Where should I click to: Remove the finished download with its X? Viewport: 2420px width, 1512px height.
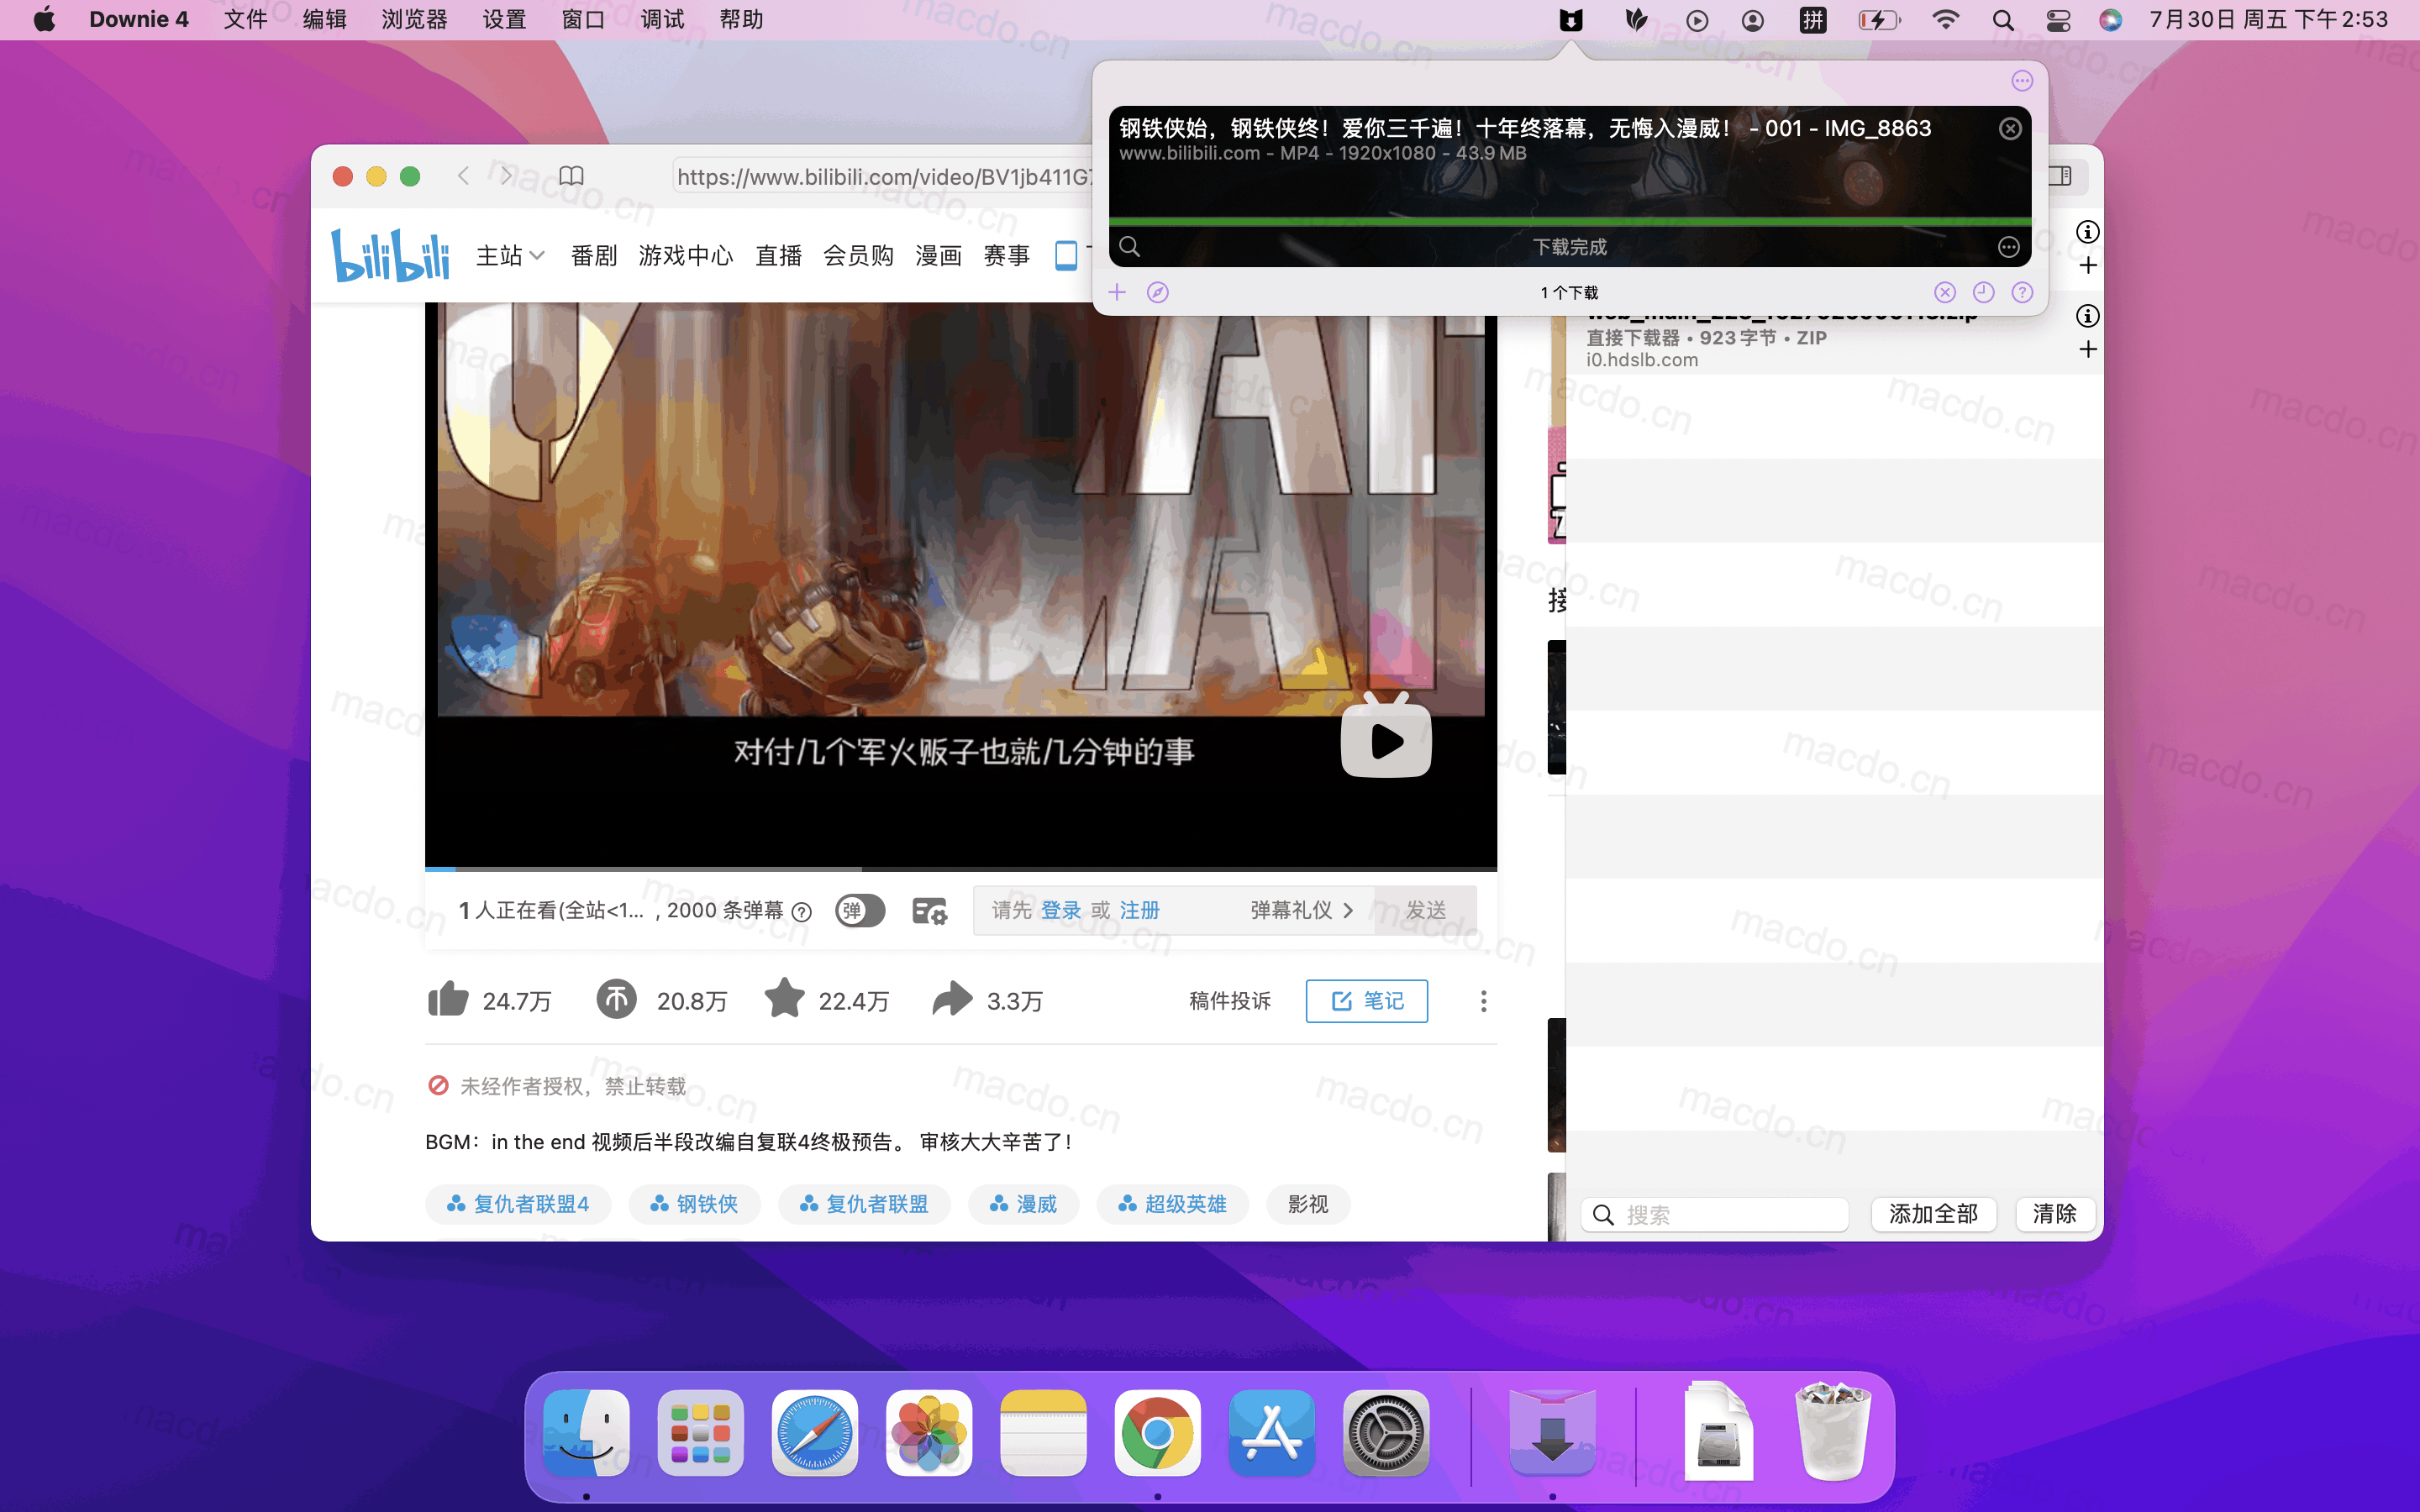click(x=2010, y=129)
